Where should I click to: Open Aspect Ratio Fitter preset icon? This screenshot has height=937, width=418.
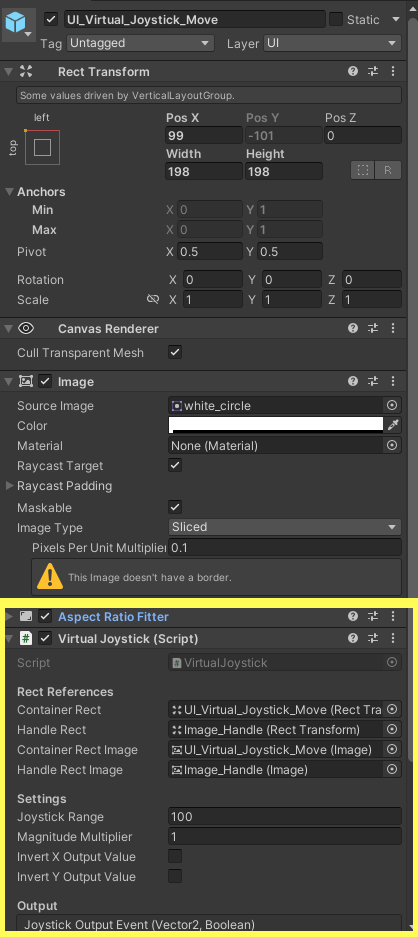[x=373, y=616]
